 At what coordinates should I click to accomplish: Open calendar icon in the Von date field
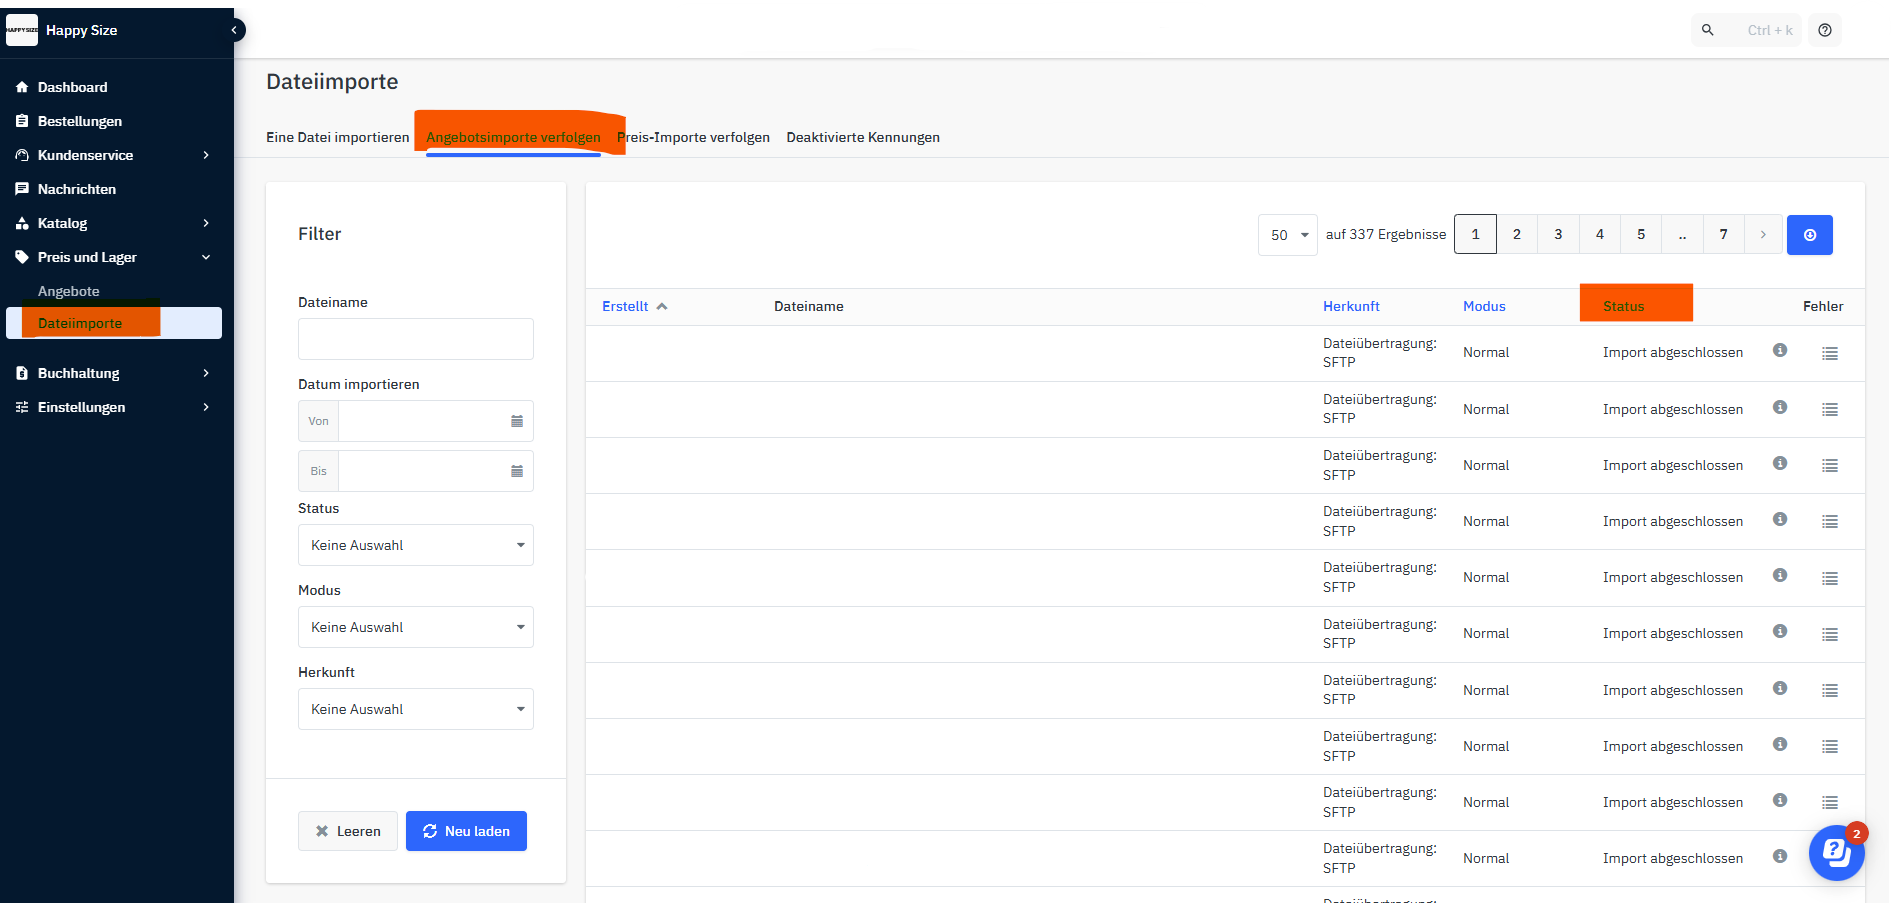pos(517,421)
